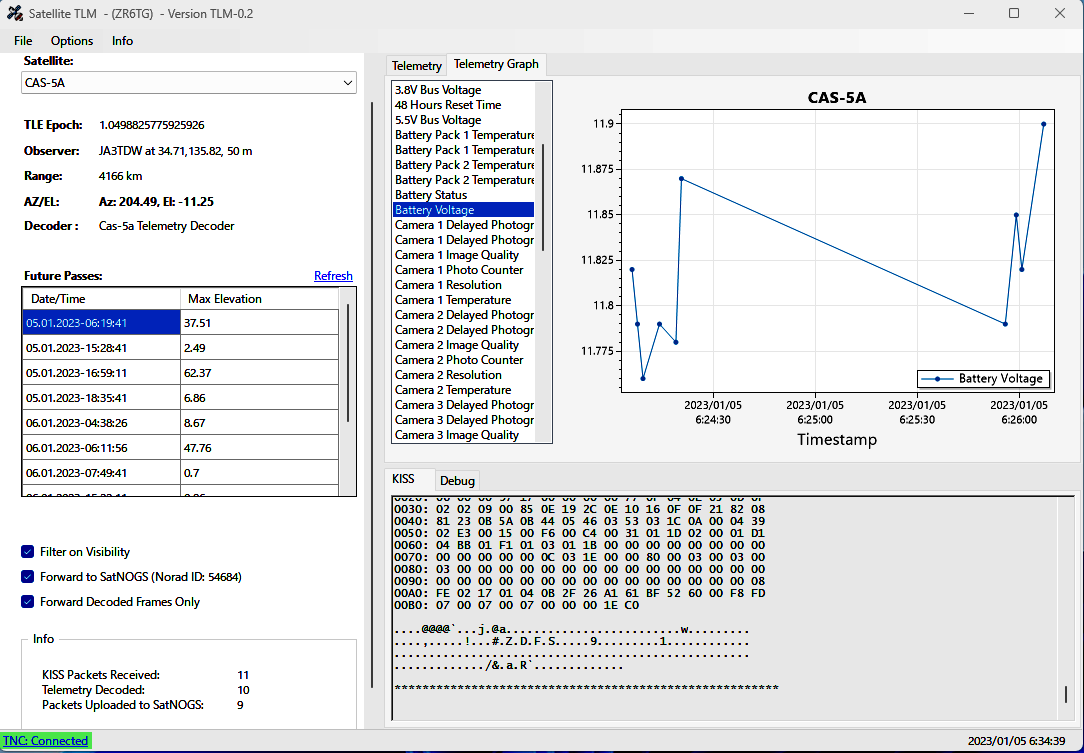The height and width of the screenshot is (753, 1084).
Task: Toggle Filter on Visibility checkbox
Action: click(28, 552)
